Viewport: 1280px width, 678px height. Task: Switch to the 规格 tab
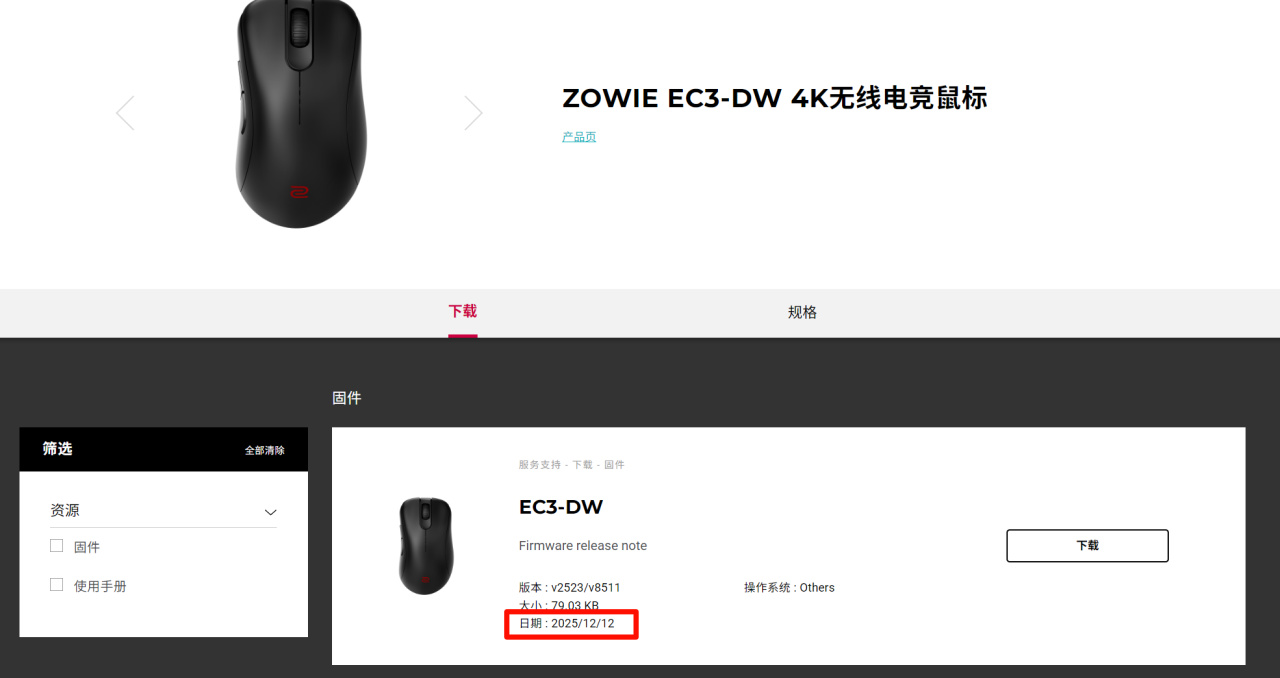802,312
